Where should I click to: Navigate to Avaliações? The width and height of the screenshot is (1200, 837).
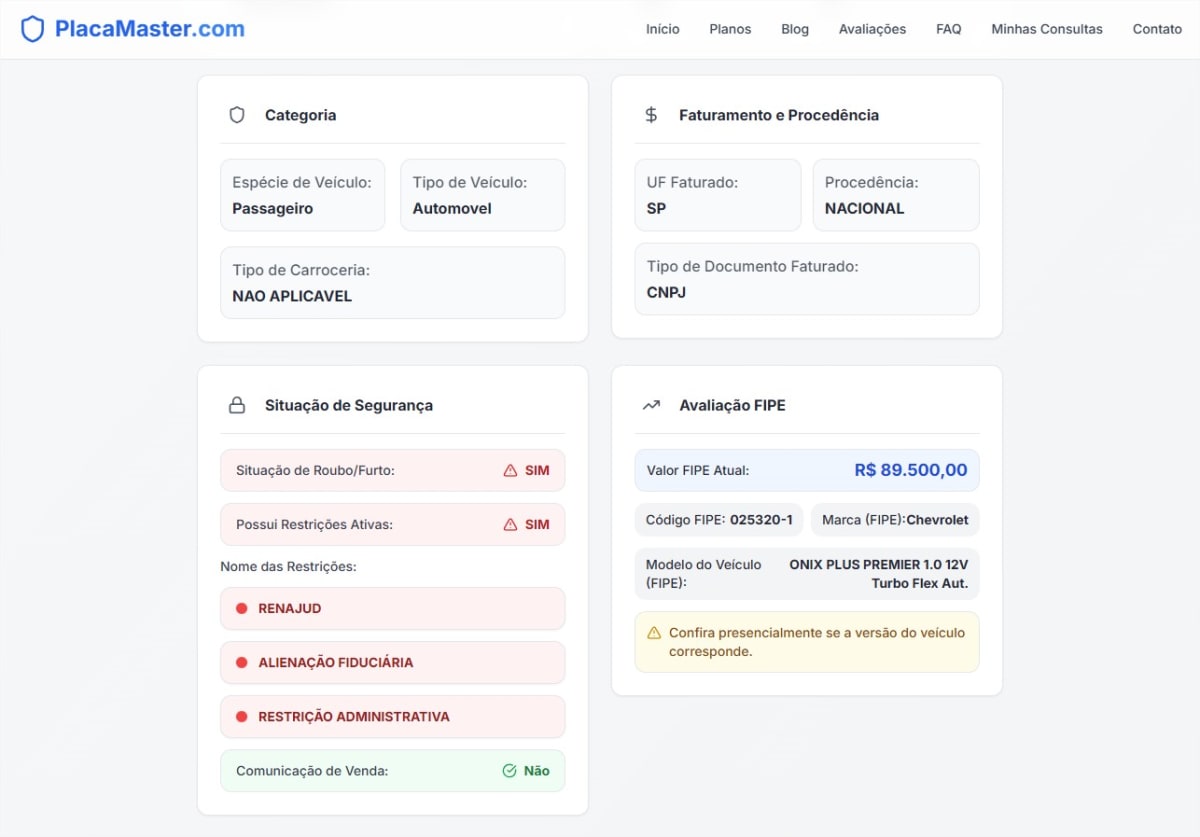tap(872, 29)
